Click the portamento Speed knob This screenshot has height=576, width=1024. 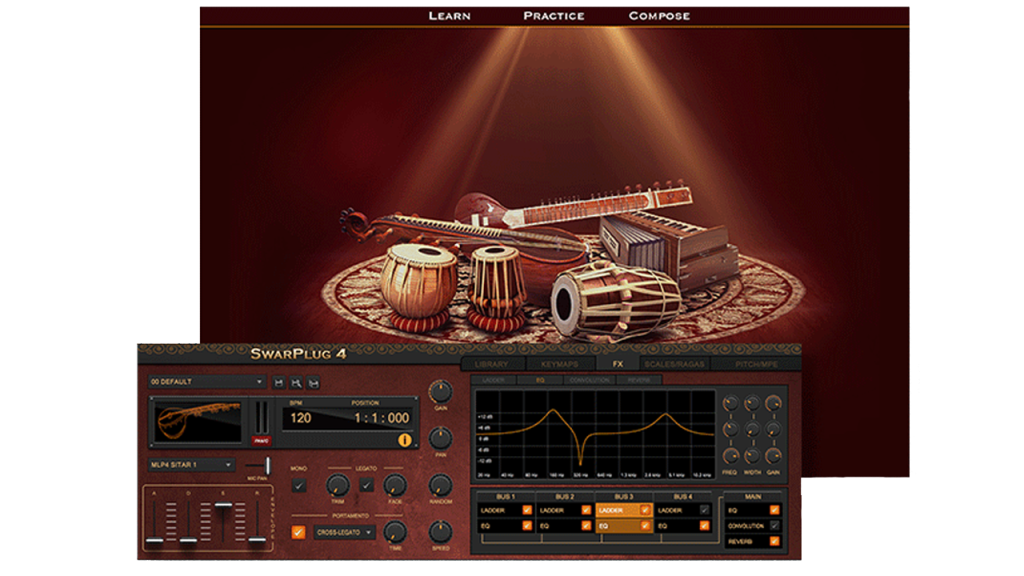click(x=440, y=531)
